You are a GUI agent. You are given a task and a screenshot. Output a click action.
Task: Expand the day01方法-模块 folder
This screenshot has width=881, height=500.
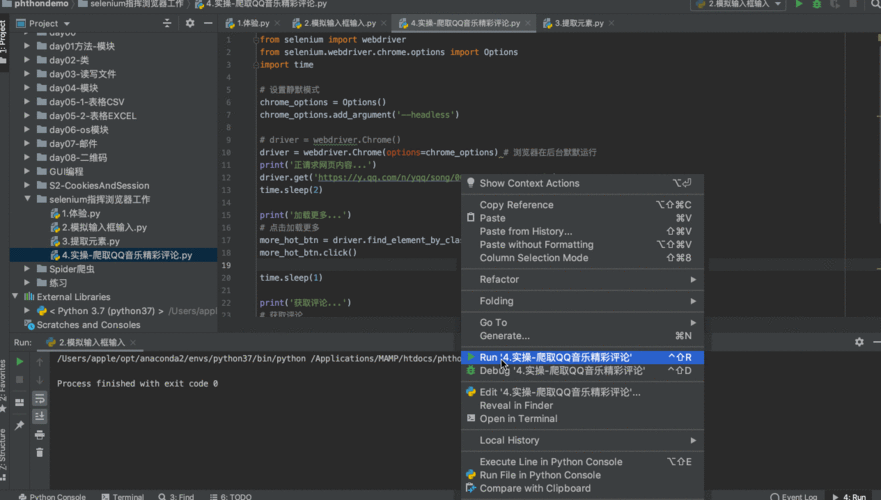pos(26,46)
